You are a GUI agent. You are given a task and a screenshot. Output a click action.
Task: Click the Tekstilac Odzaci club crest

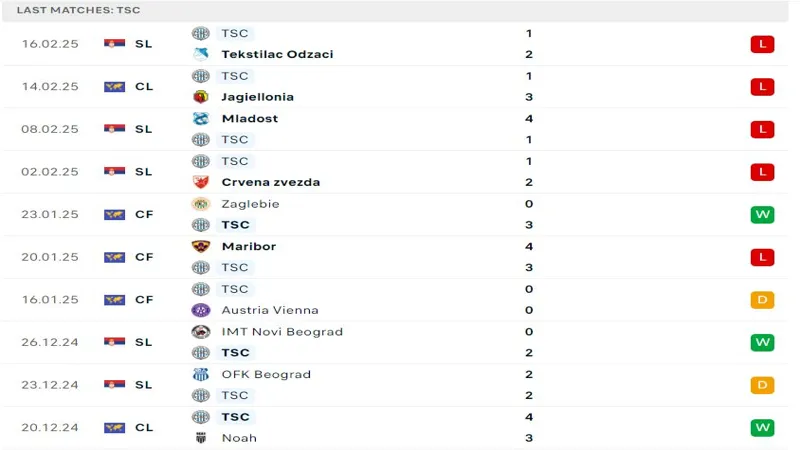[201, 54]
